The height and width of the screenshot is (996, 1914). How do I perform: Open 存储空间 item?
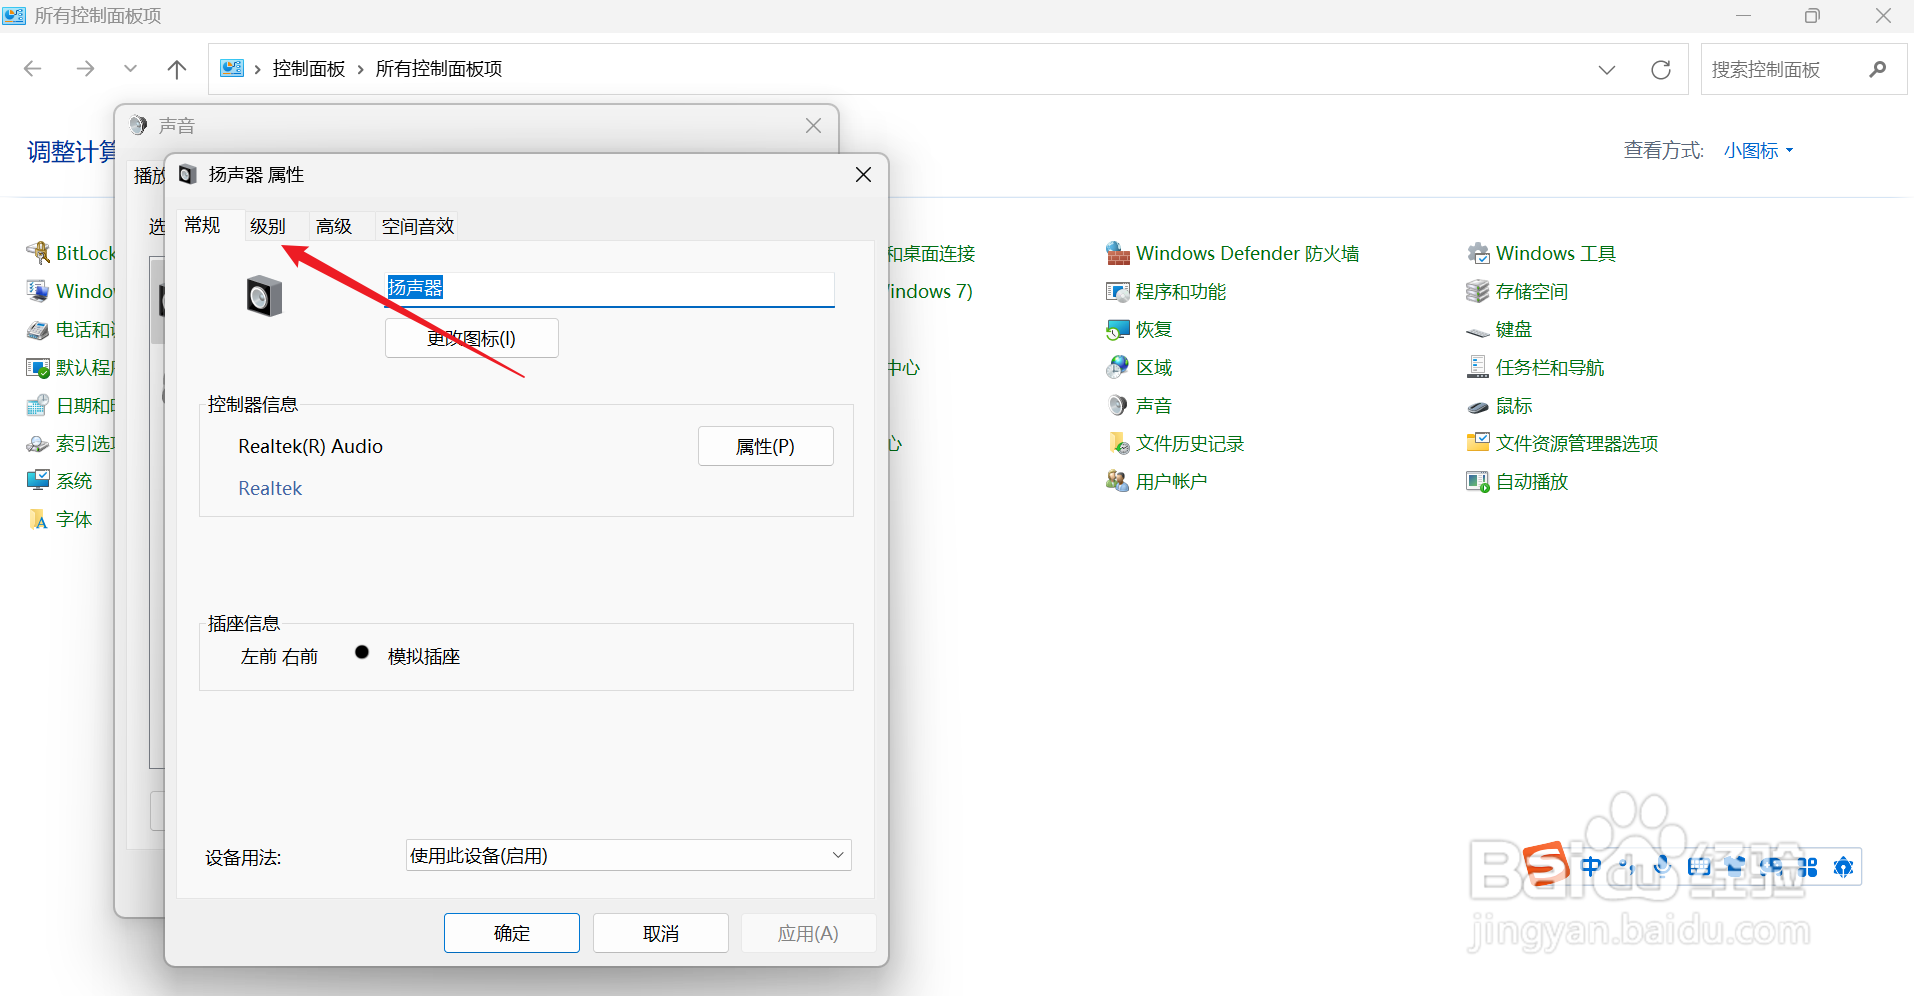tap(1517, 292)
